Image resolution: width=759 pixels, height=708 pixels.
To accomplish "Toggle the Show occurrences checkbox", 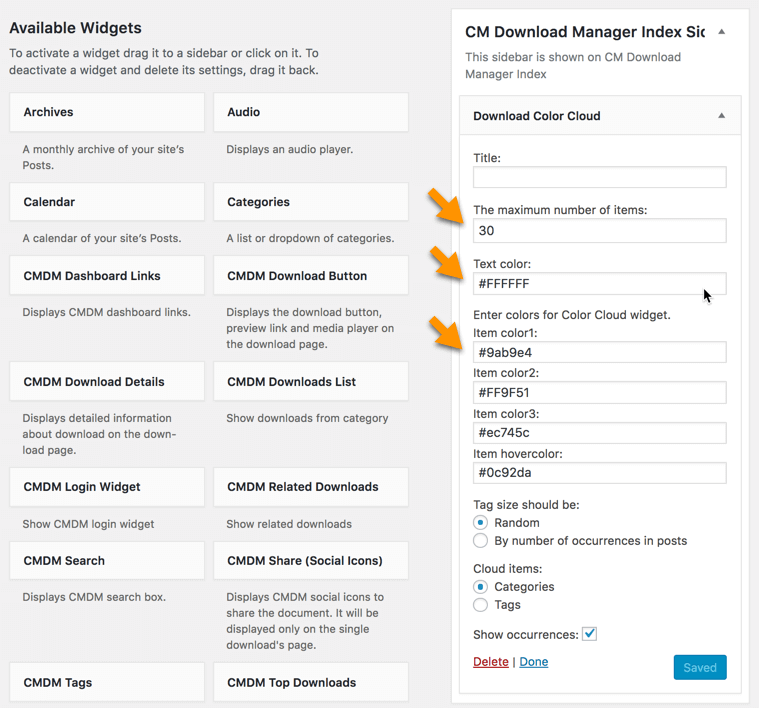I will [x=590, y=634].
